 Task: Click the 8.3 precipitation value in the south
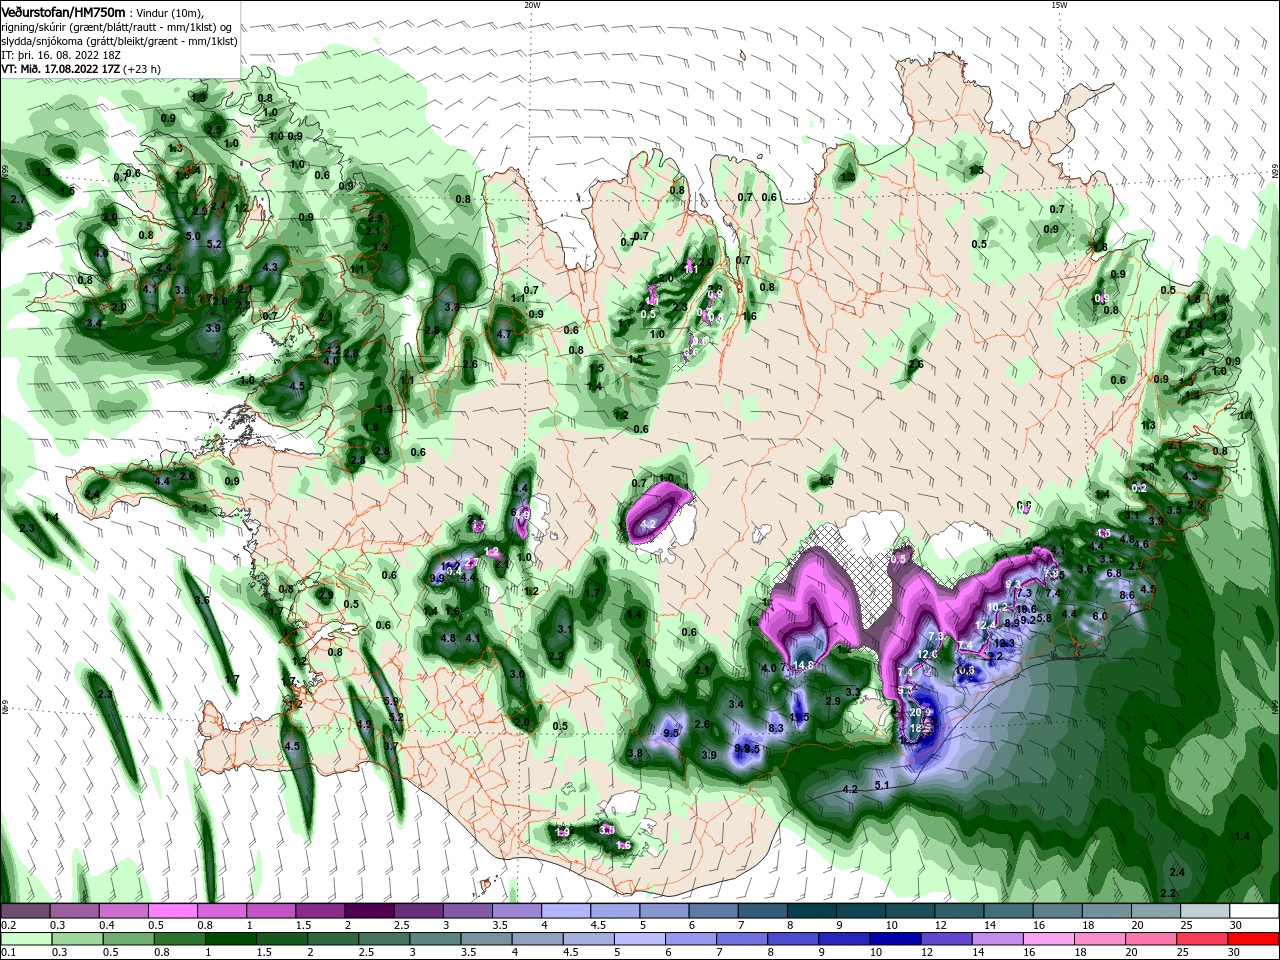pyautogui.click(x=776, y=728)
